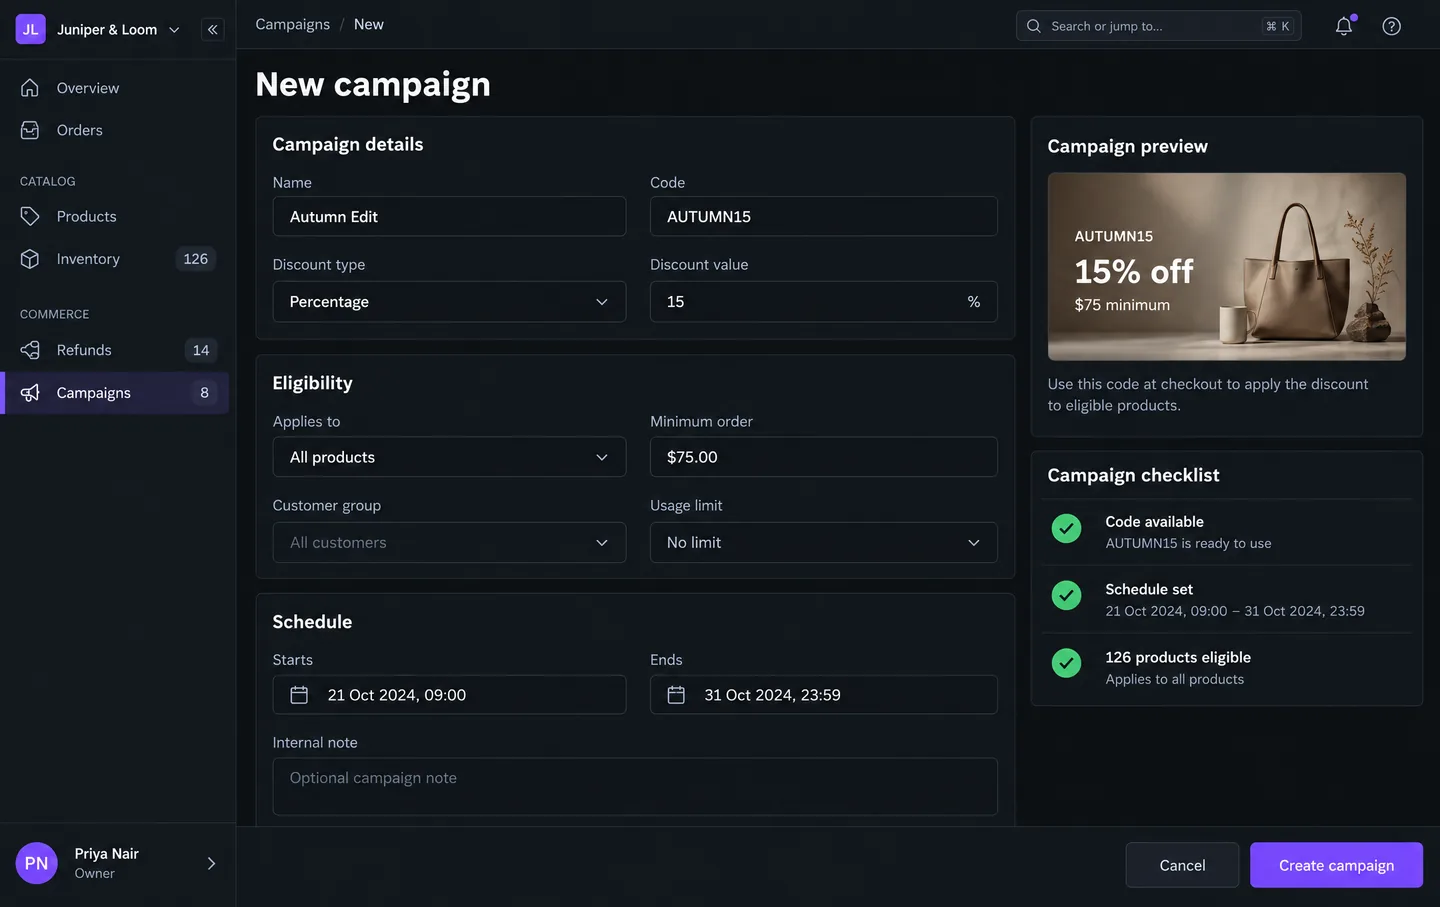Click the Create campaign button
The width and height of the screenshot is (1440, 907).
(x=1336, y=865)
